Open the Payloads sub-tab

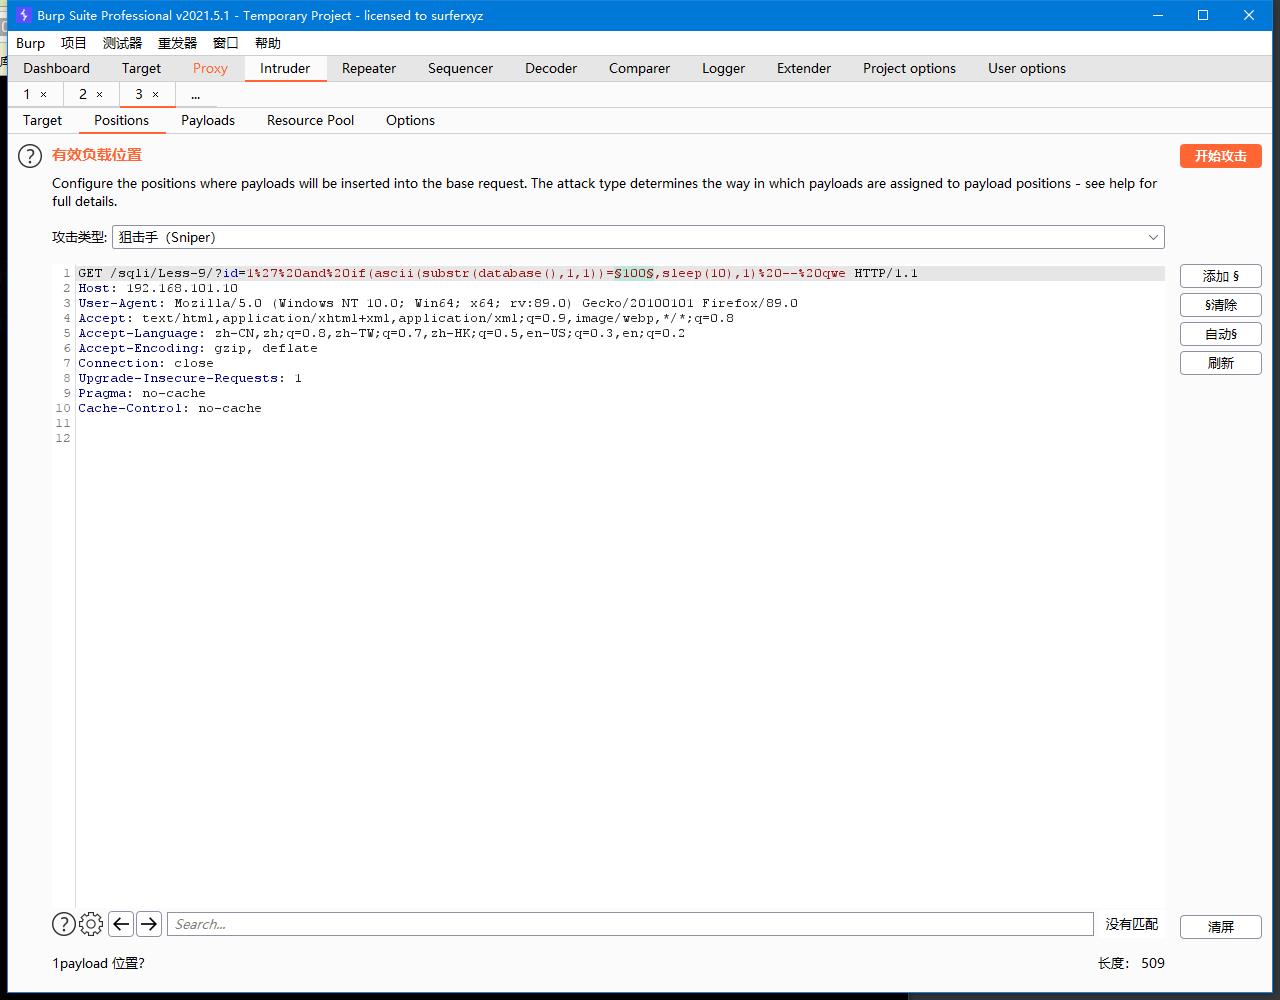pyautogui.click(x=208, y=120)
